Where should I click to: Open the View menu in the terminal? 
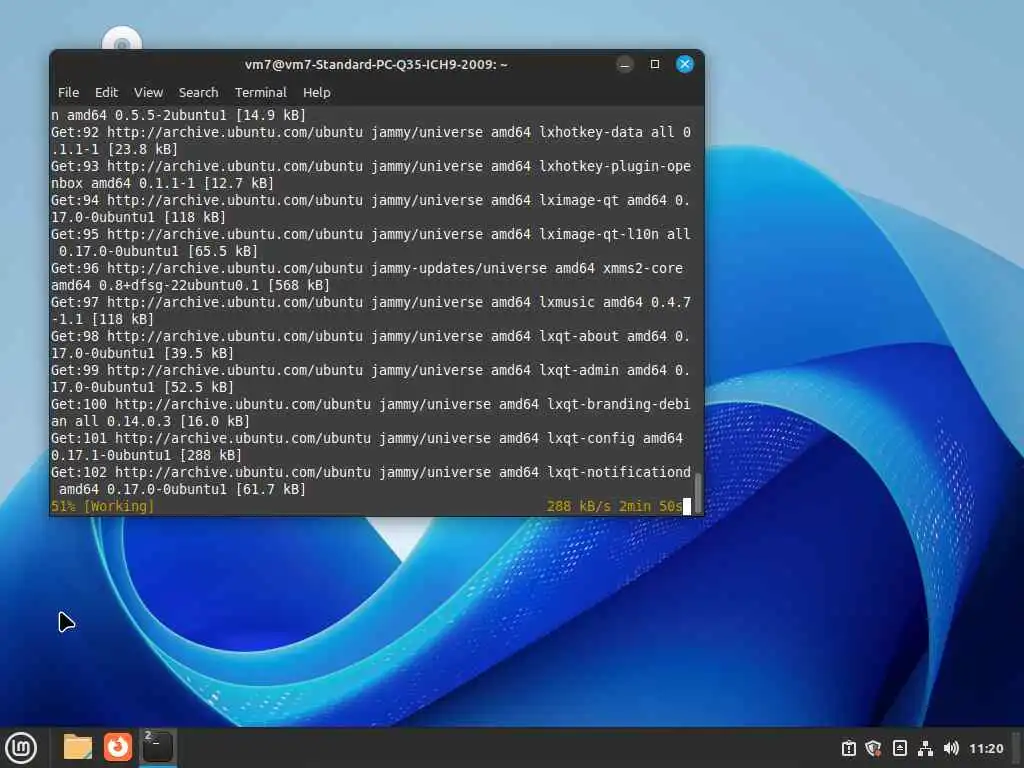coord(148,93)
